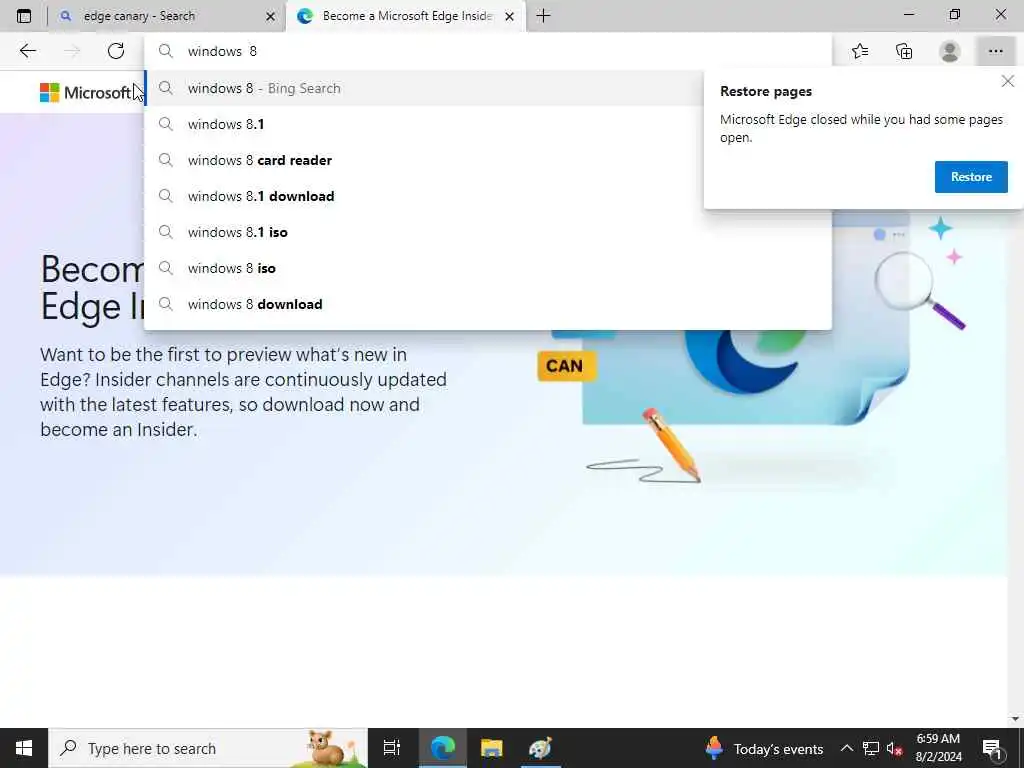The height and width of the screenshot is (768, 1024).
Task: Show hidden tray icons chevron
Action: click(x=846, y=748)
